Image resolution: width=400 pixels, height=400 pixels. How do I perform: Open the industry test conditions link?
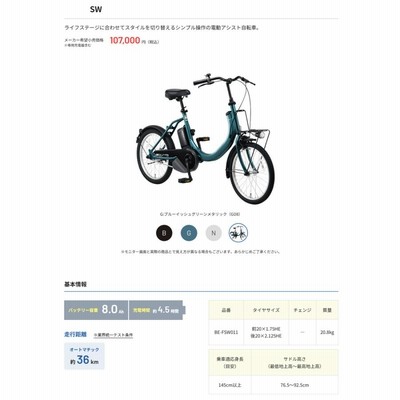point(113,335)
